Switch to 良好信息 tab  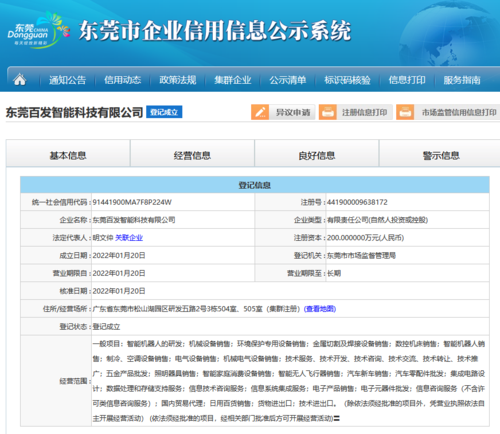[x=317, y=153]
